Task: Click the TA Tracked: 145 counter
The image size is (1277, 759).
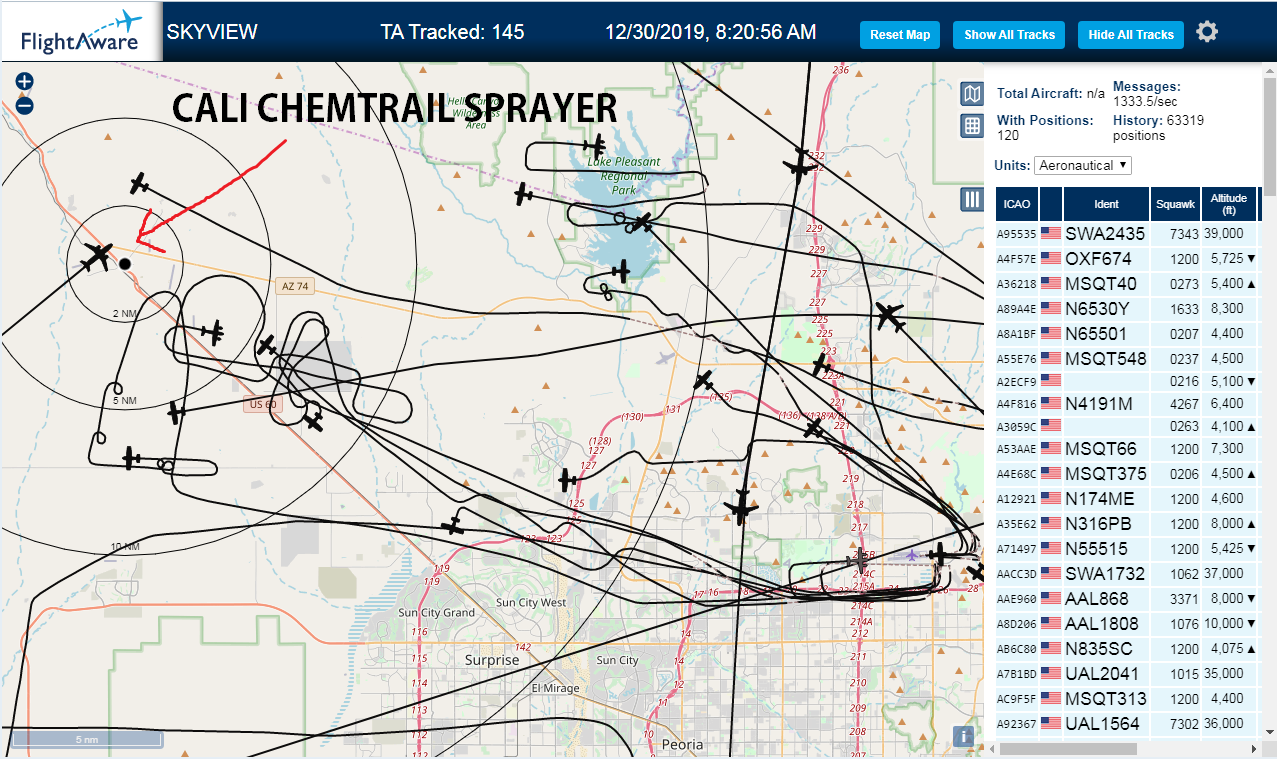Action: [452, 32]
